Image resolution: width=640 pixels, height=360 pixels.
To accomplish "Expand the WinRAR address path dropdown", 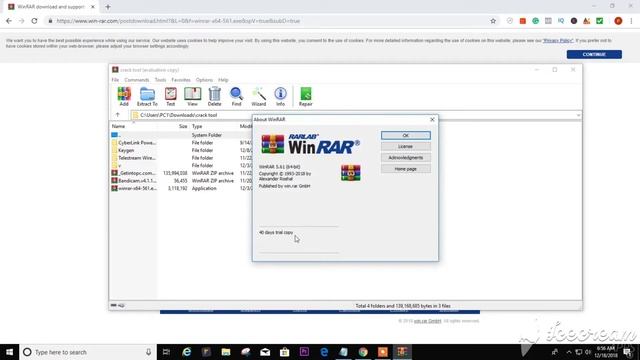I will (x=578, y=115).
